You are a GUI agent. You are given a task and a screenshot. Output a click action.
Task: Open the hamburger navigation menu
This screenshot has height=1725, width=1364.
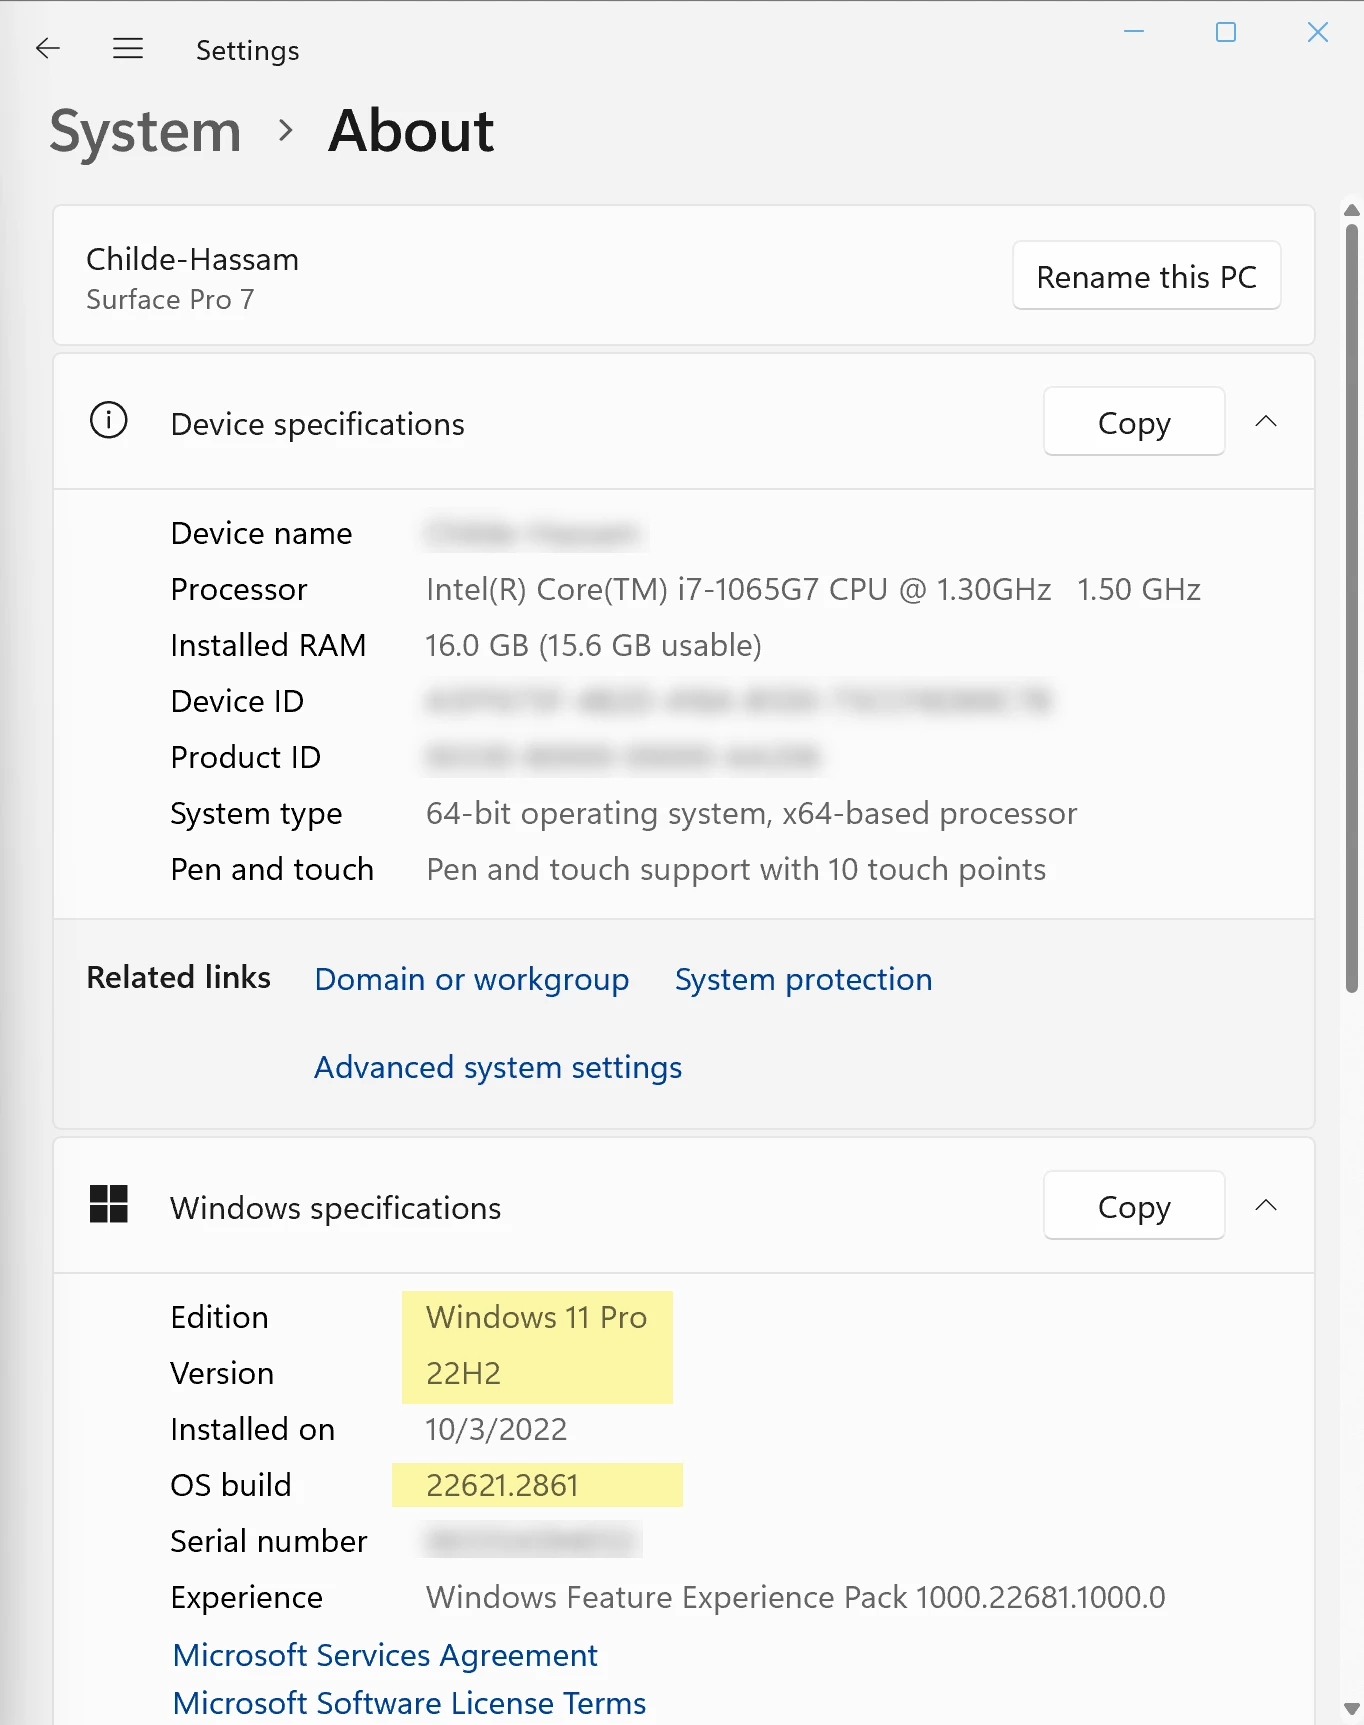point(128,48)
